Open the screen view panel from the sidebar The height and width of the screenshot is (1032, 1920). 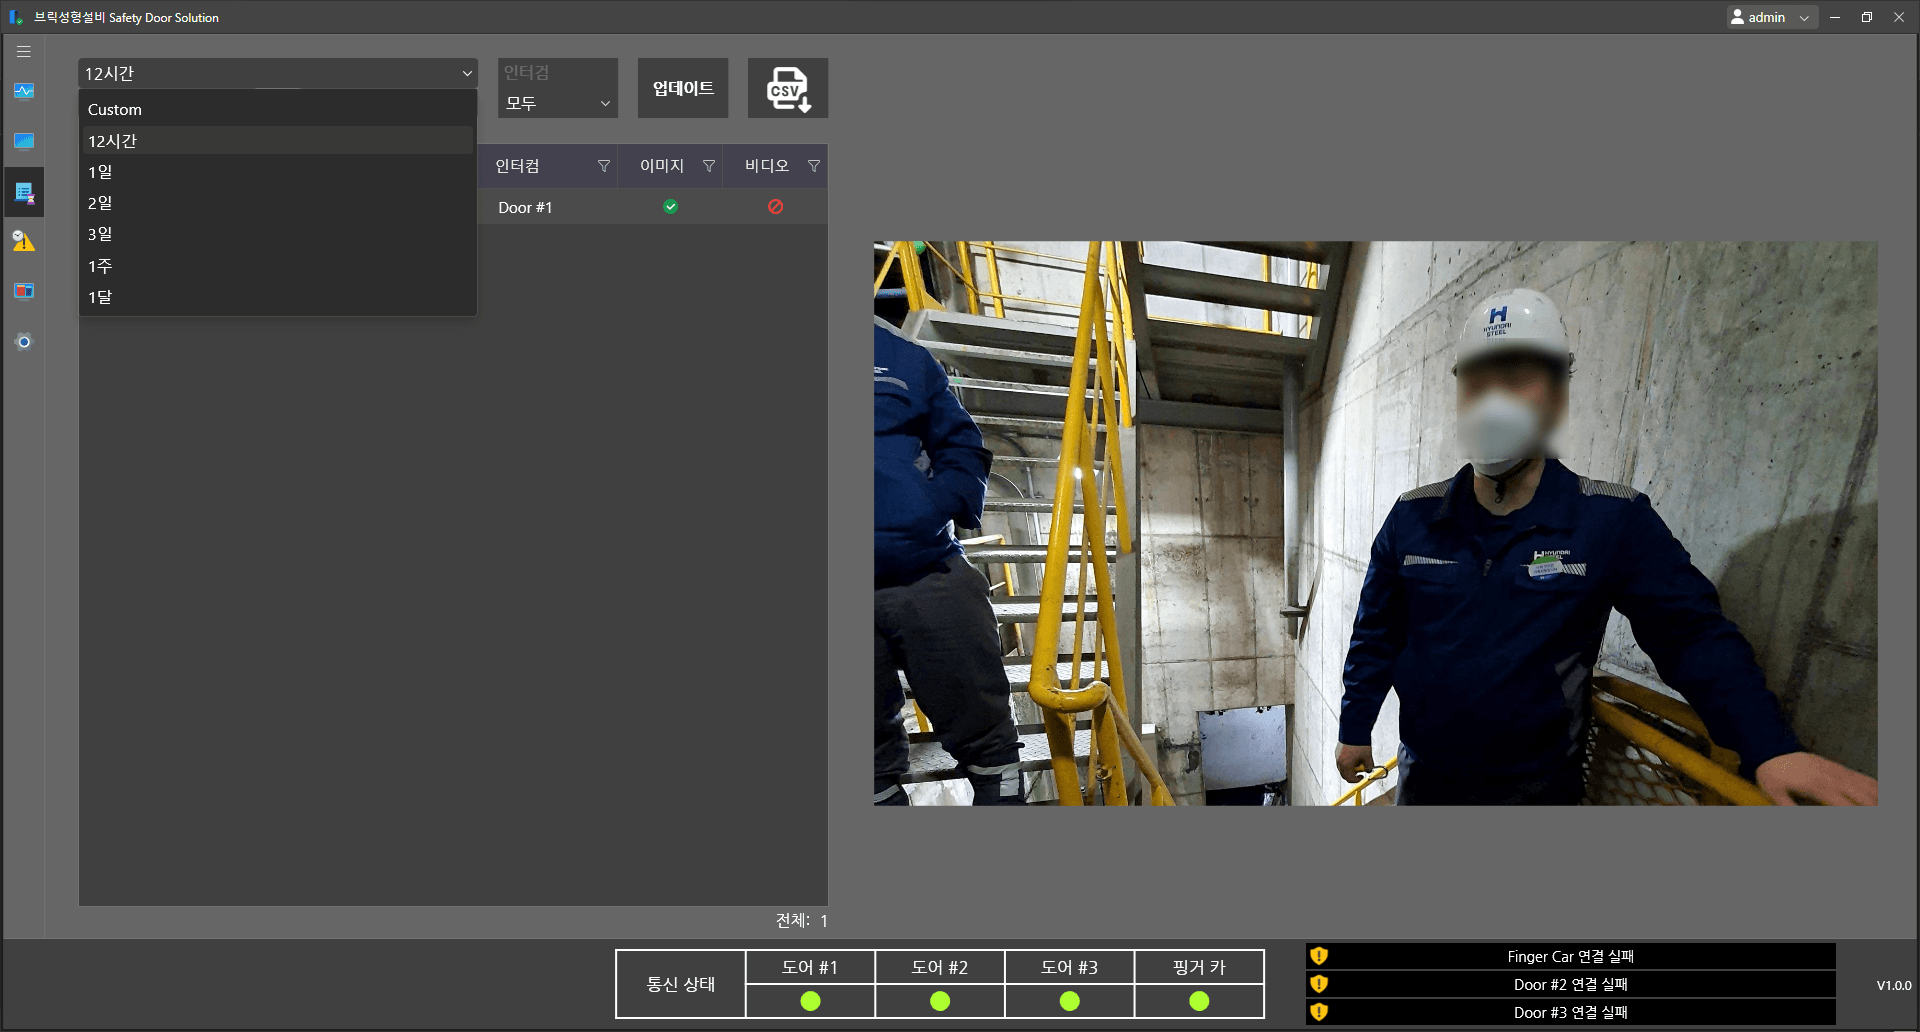click(23, 140)
